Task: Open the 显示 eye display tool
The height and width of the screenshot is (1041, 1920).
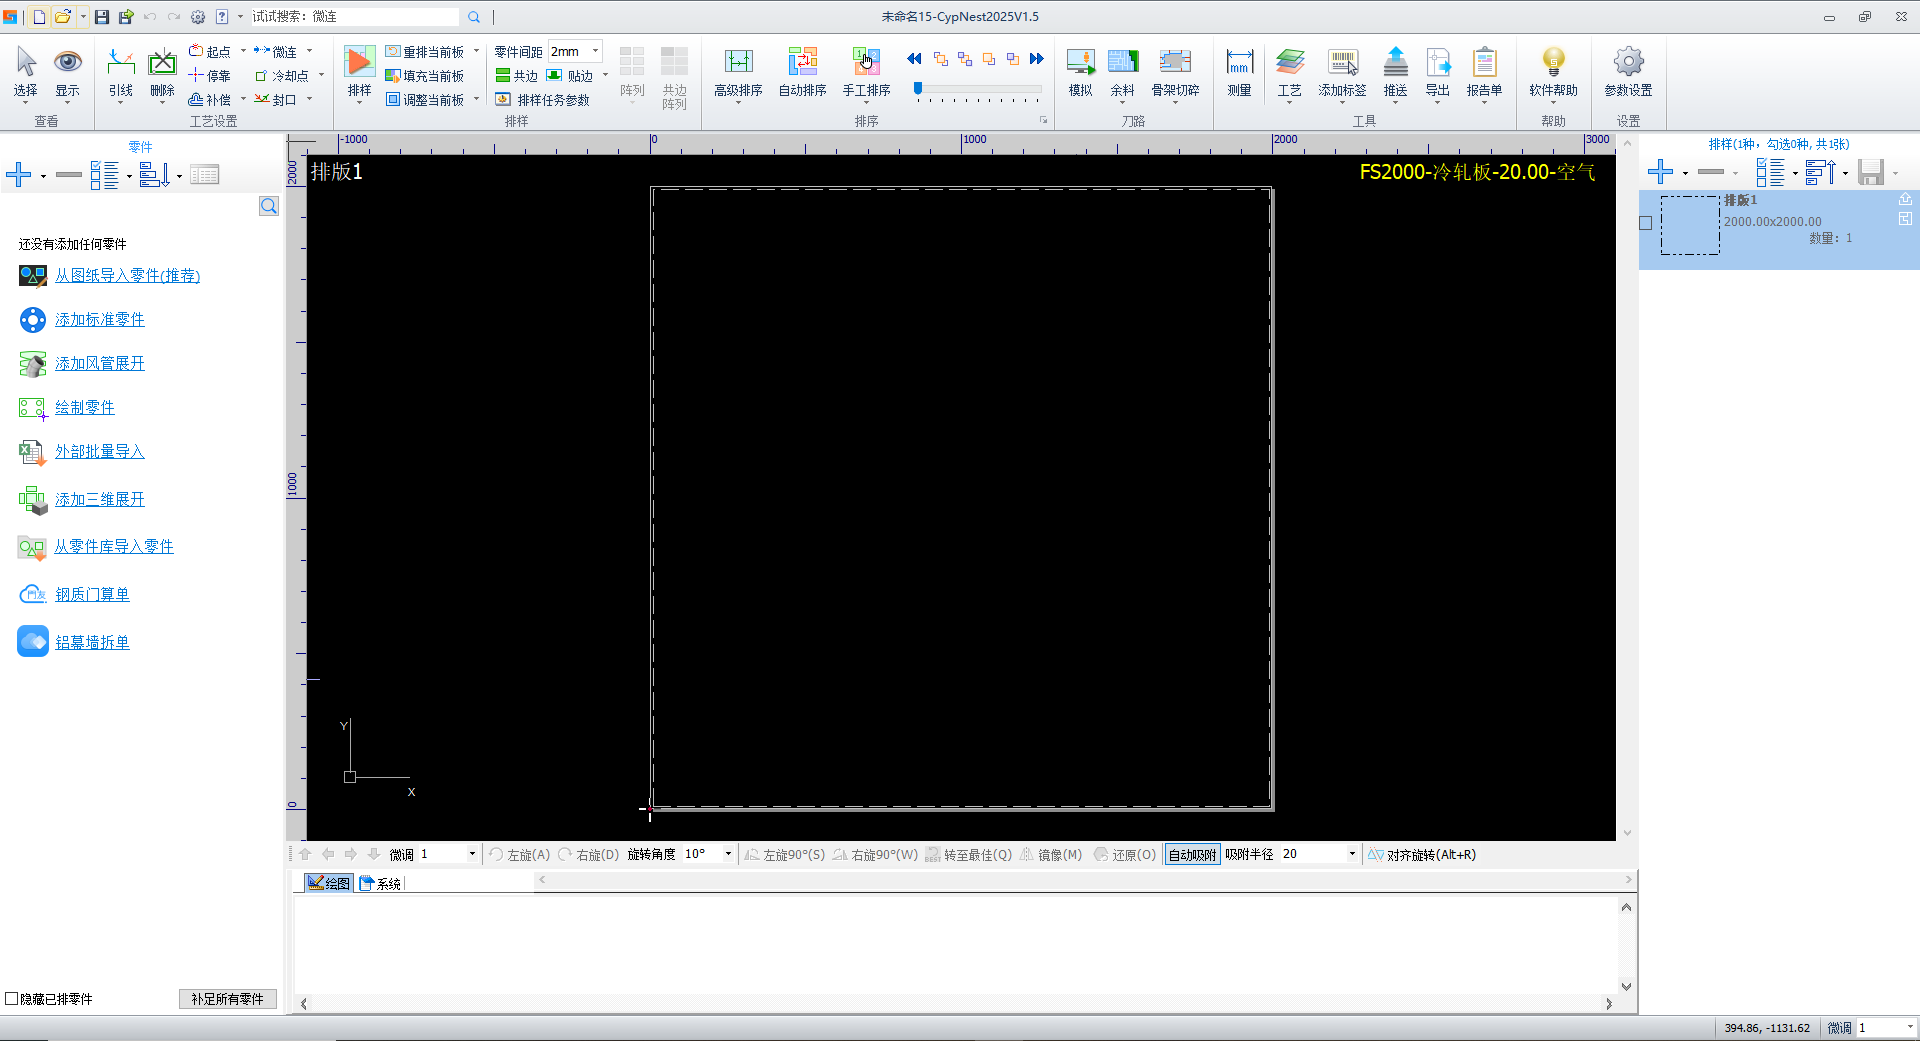Action: click(x=68, y=72)
